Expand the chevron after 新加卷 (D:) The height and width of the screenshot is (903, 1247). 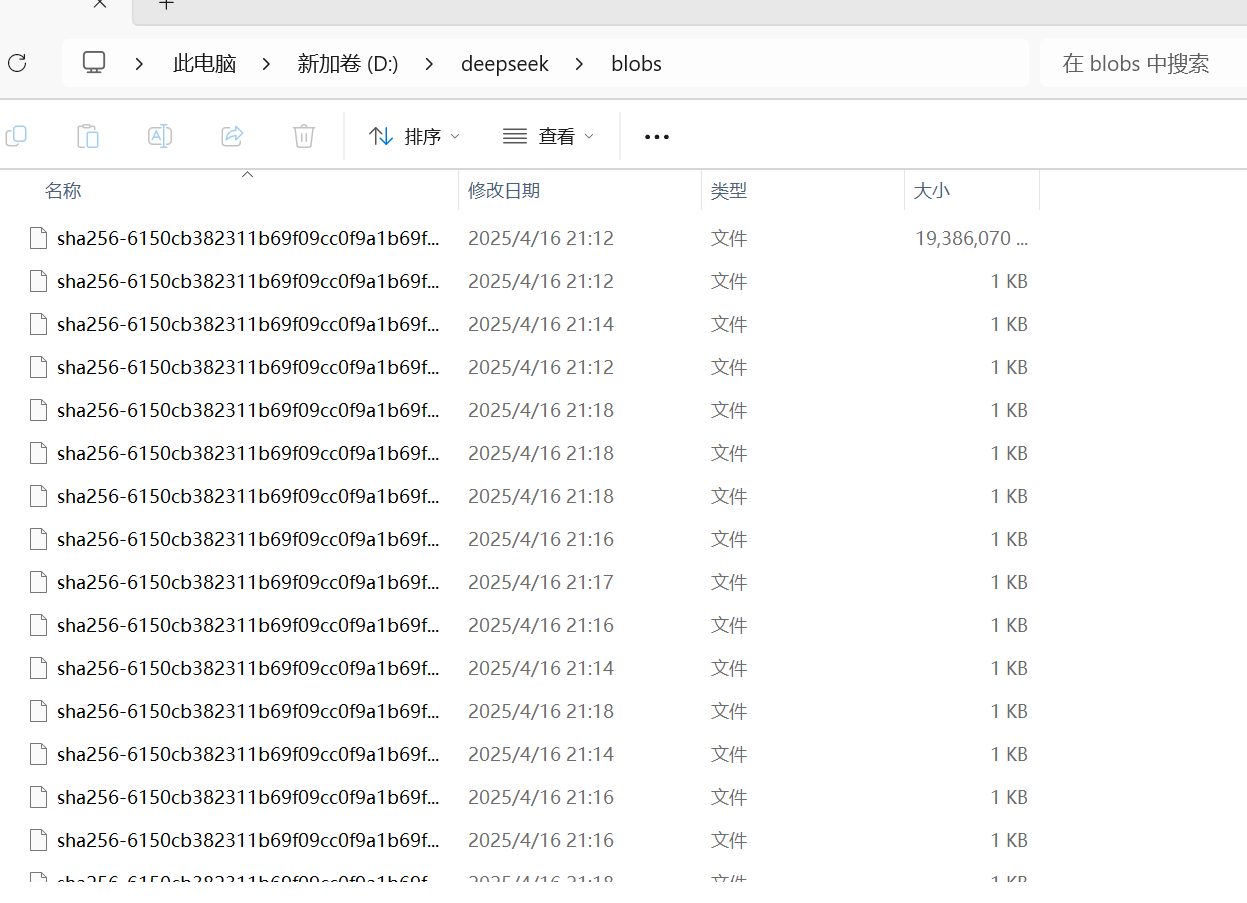(430, 64)
